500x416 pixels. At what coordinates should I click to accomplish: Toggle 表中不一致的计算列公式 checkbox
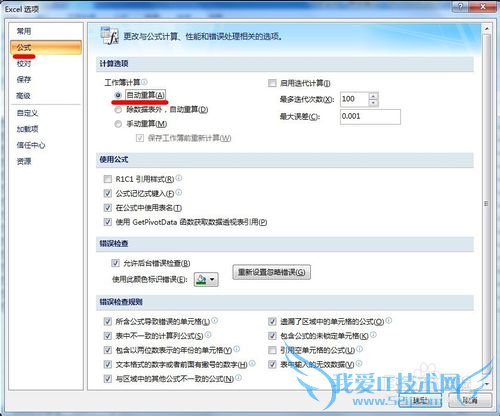[108, 336]
